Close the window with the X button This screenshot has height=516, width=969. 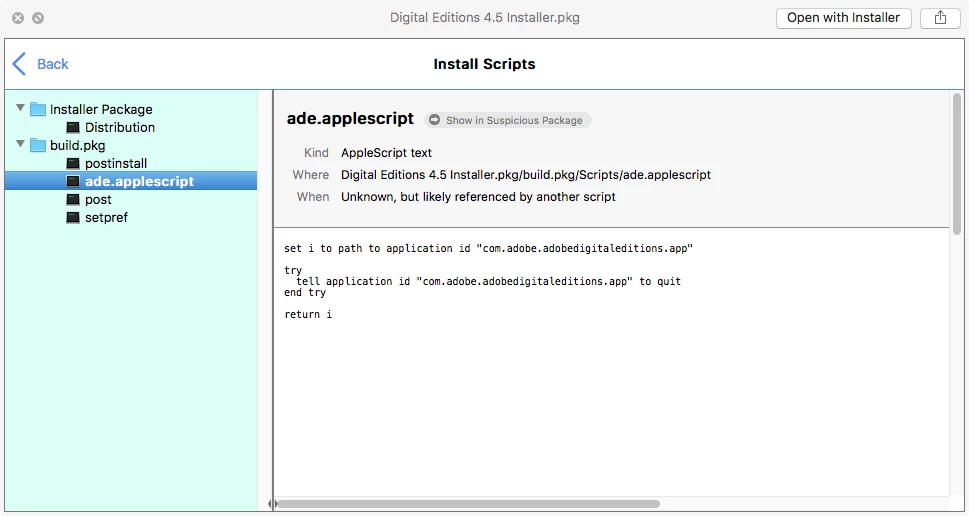pyautogui.click(x=18, y=18)
